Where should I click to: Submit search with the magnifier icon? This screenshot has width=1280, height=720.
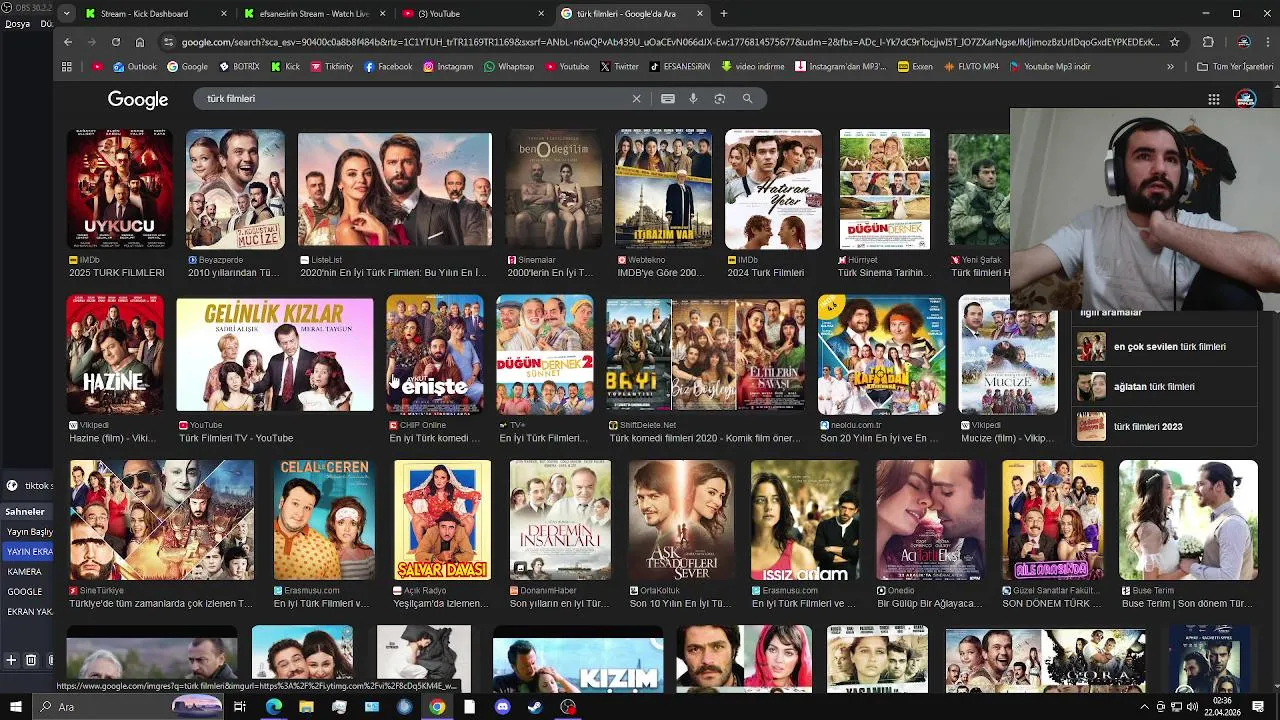[x=747, y=99]
